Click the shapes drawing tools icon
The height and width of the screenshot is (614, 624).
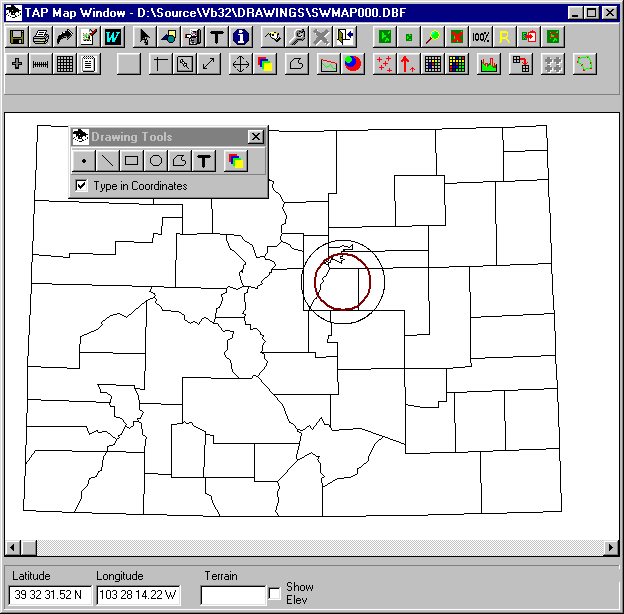tap(169, 37)
